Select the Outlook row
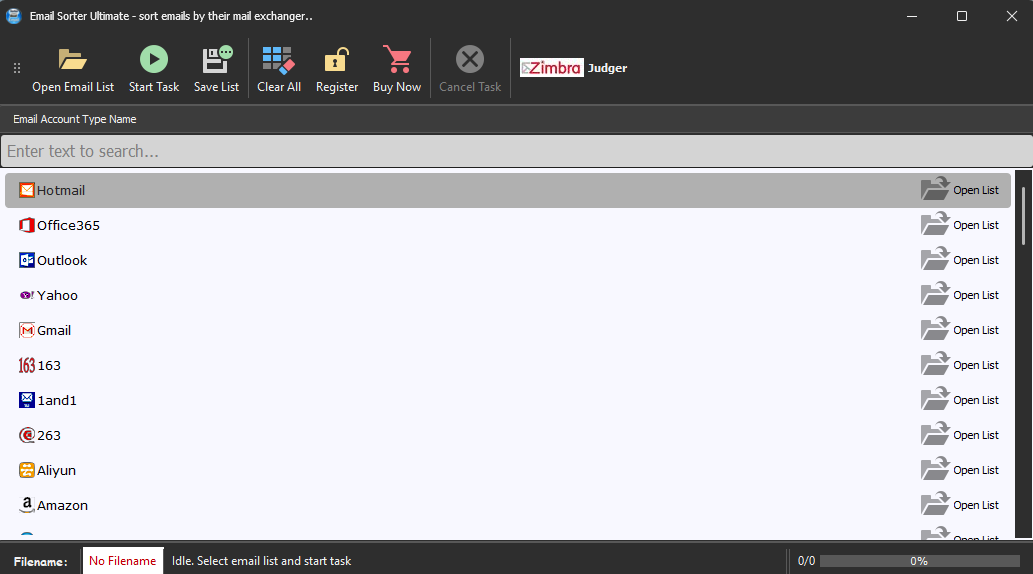This screenshot has height=574, width=1033. [507, 260]
